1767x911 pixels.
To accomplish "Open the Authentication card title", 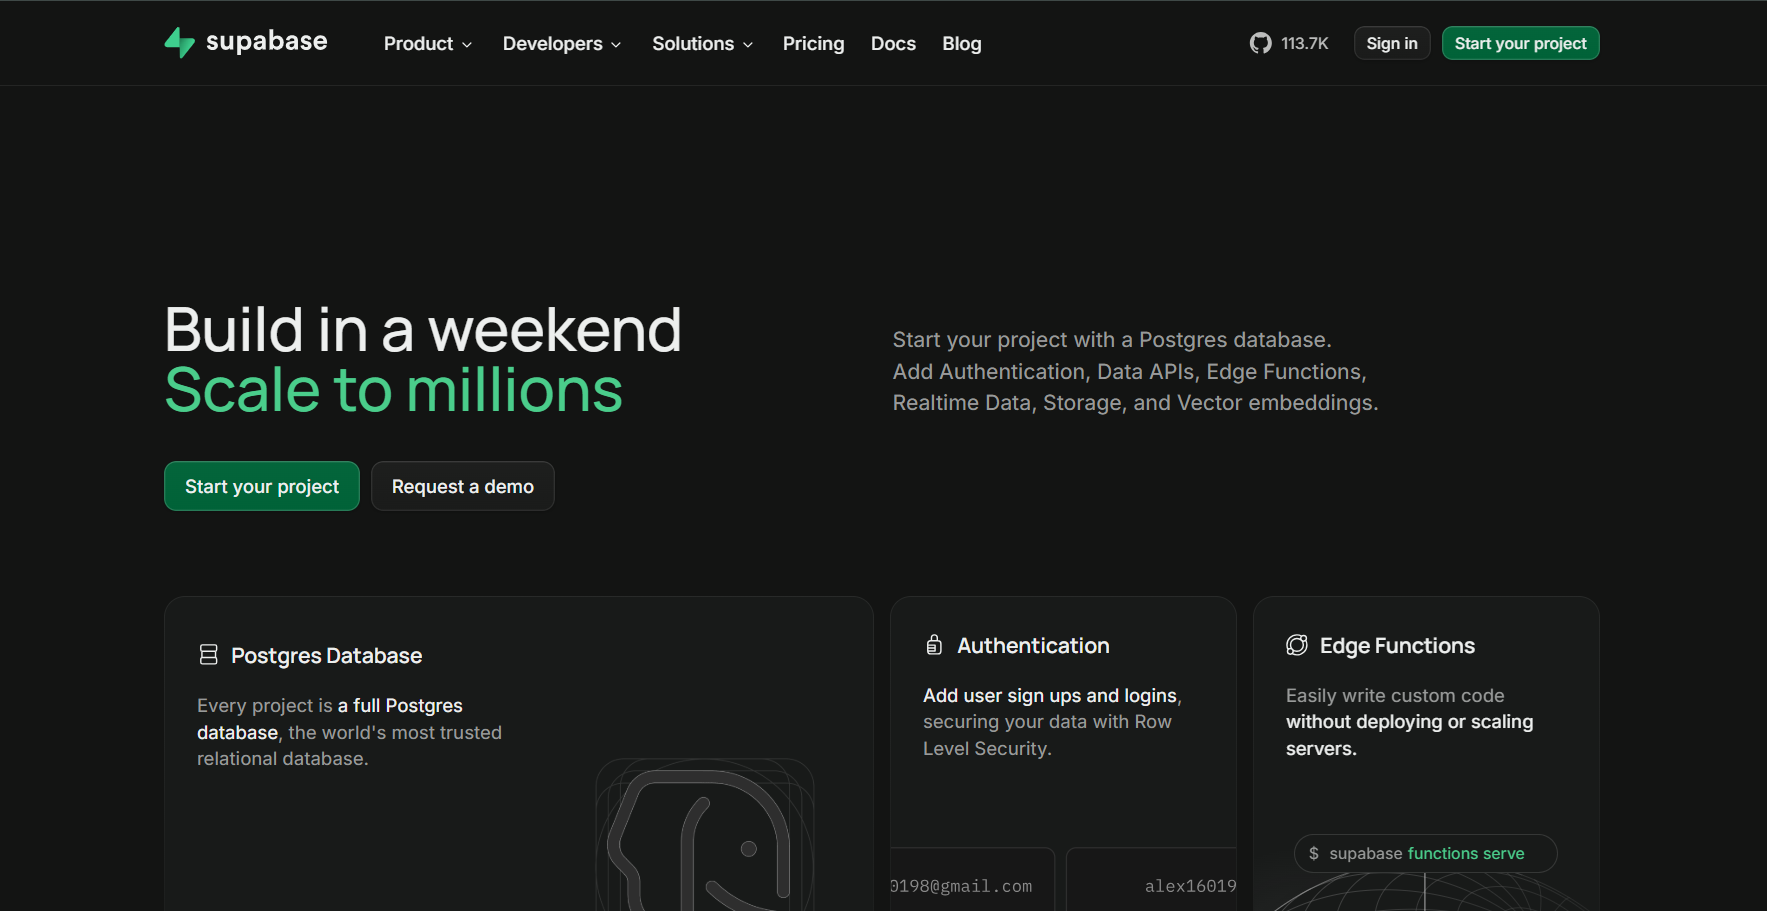I will click(x=1033, y=646).
